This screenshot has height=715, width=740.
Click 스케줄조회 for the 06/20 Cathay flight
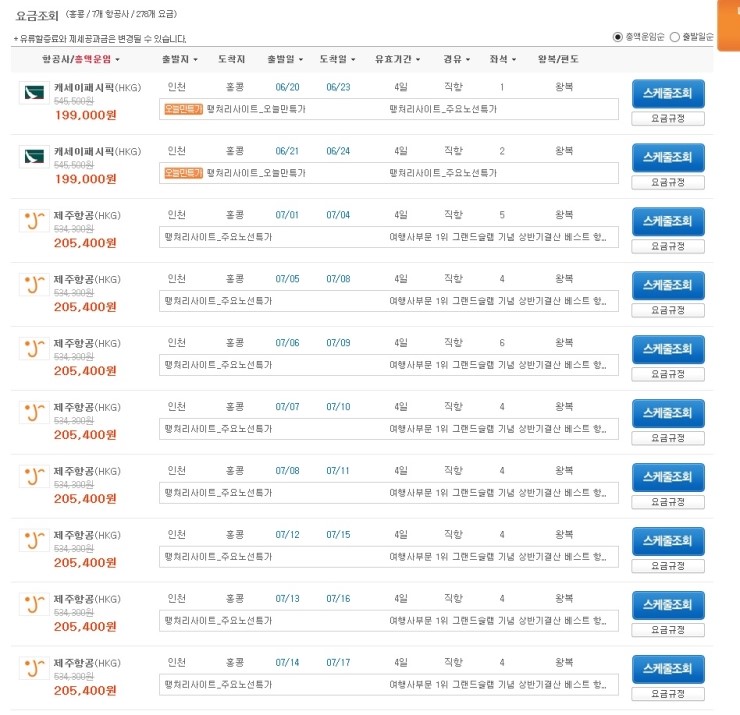[x=668, y=93]
